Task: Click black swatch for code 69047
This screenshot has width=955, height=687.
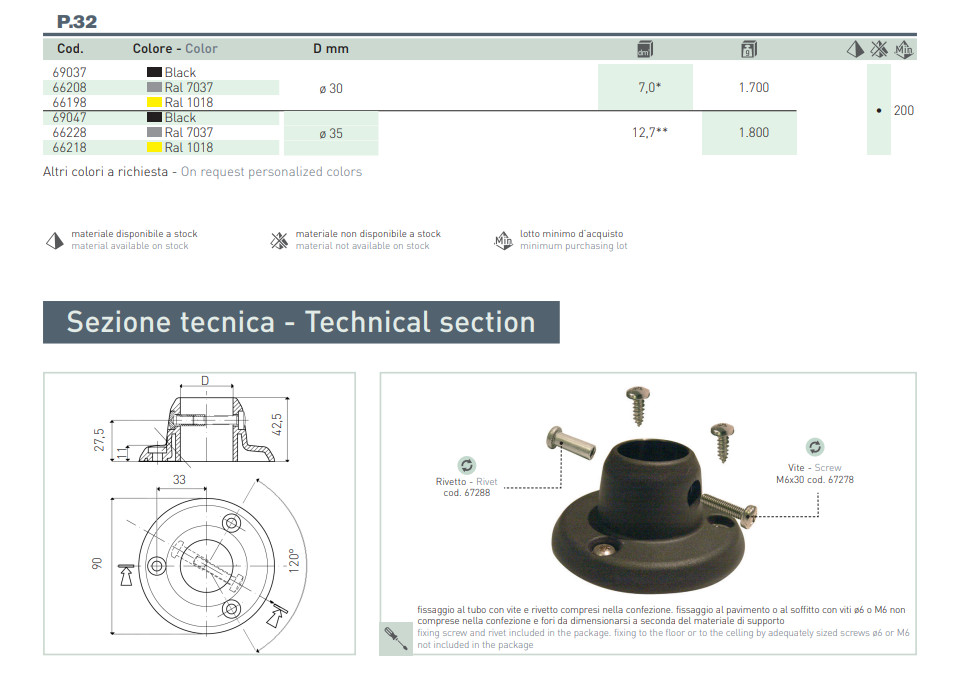Action: tap(154, 117)
